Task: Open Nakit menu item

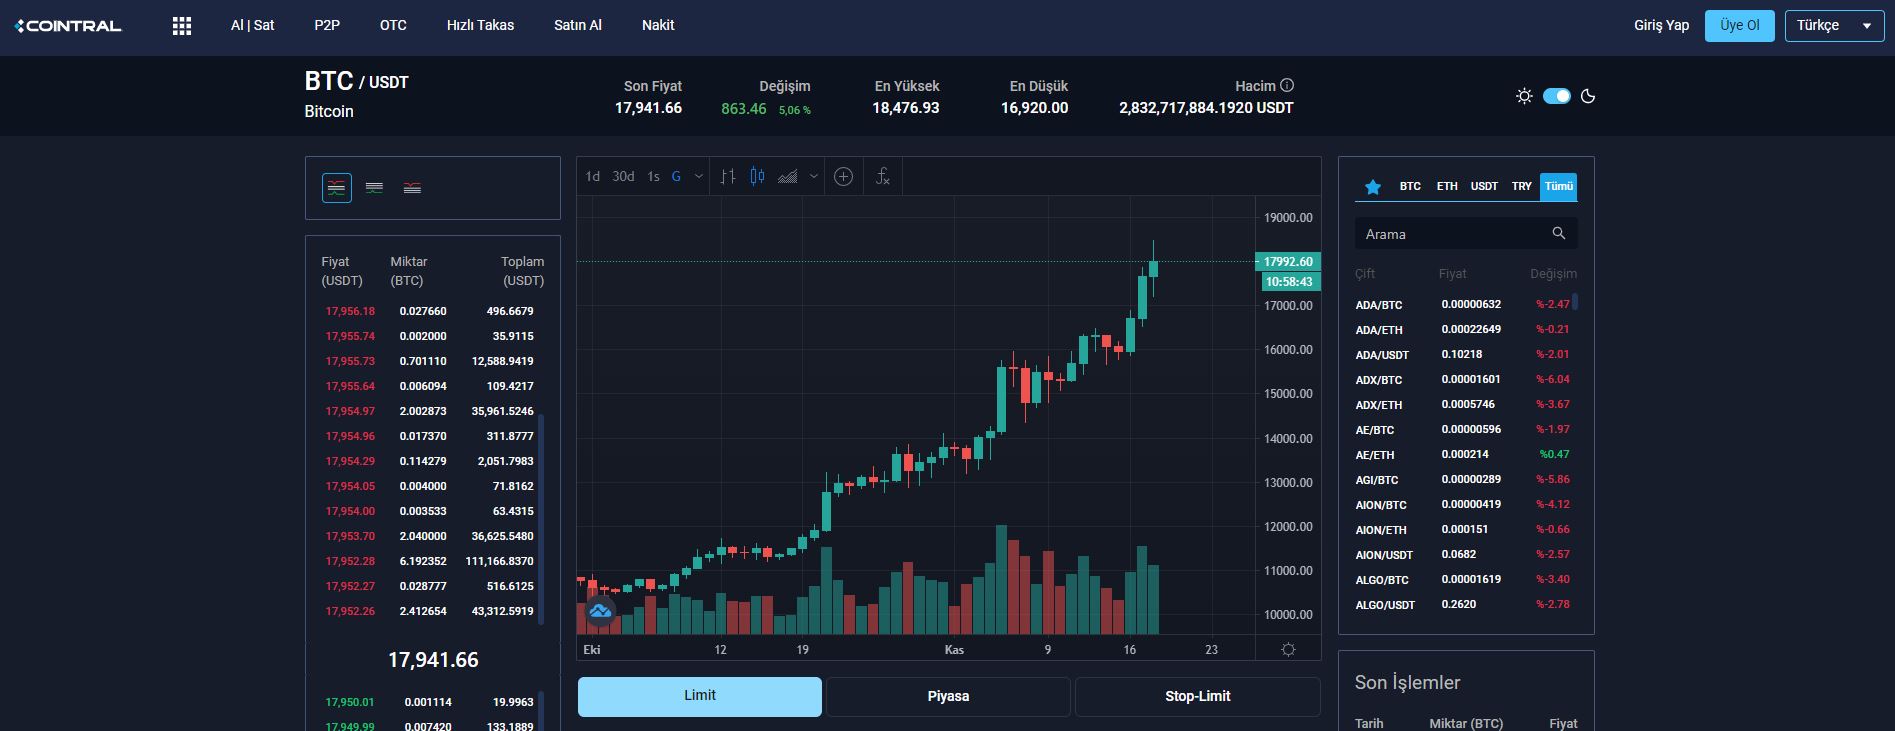Action: [658, 25]
